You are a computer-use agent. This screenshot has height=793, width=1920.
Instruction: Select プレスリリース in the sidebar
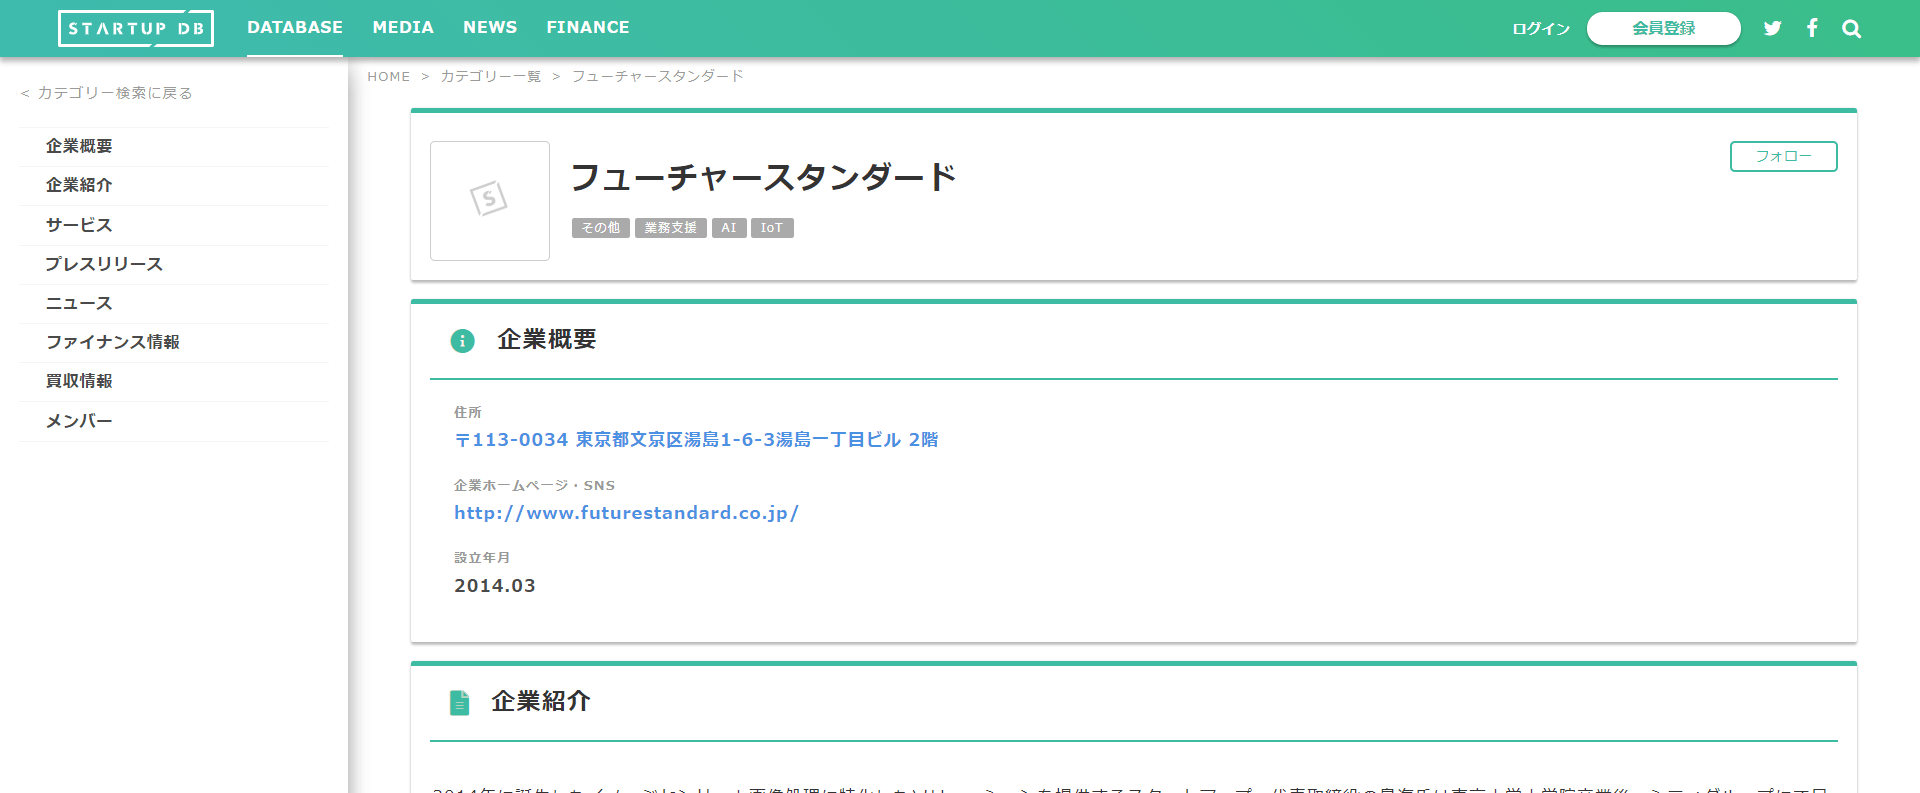174,264
